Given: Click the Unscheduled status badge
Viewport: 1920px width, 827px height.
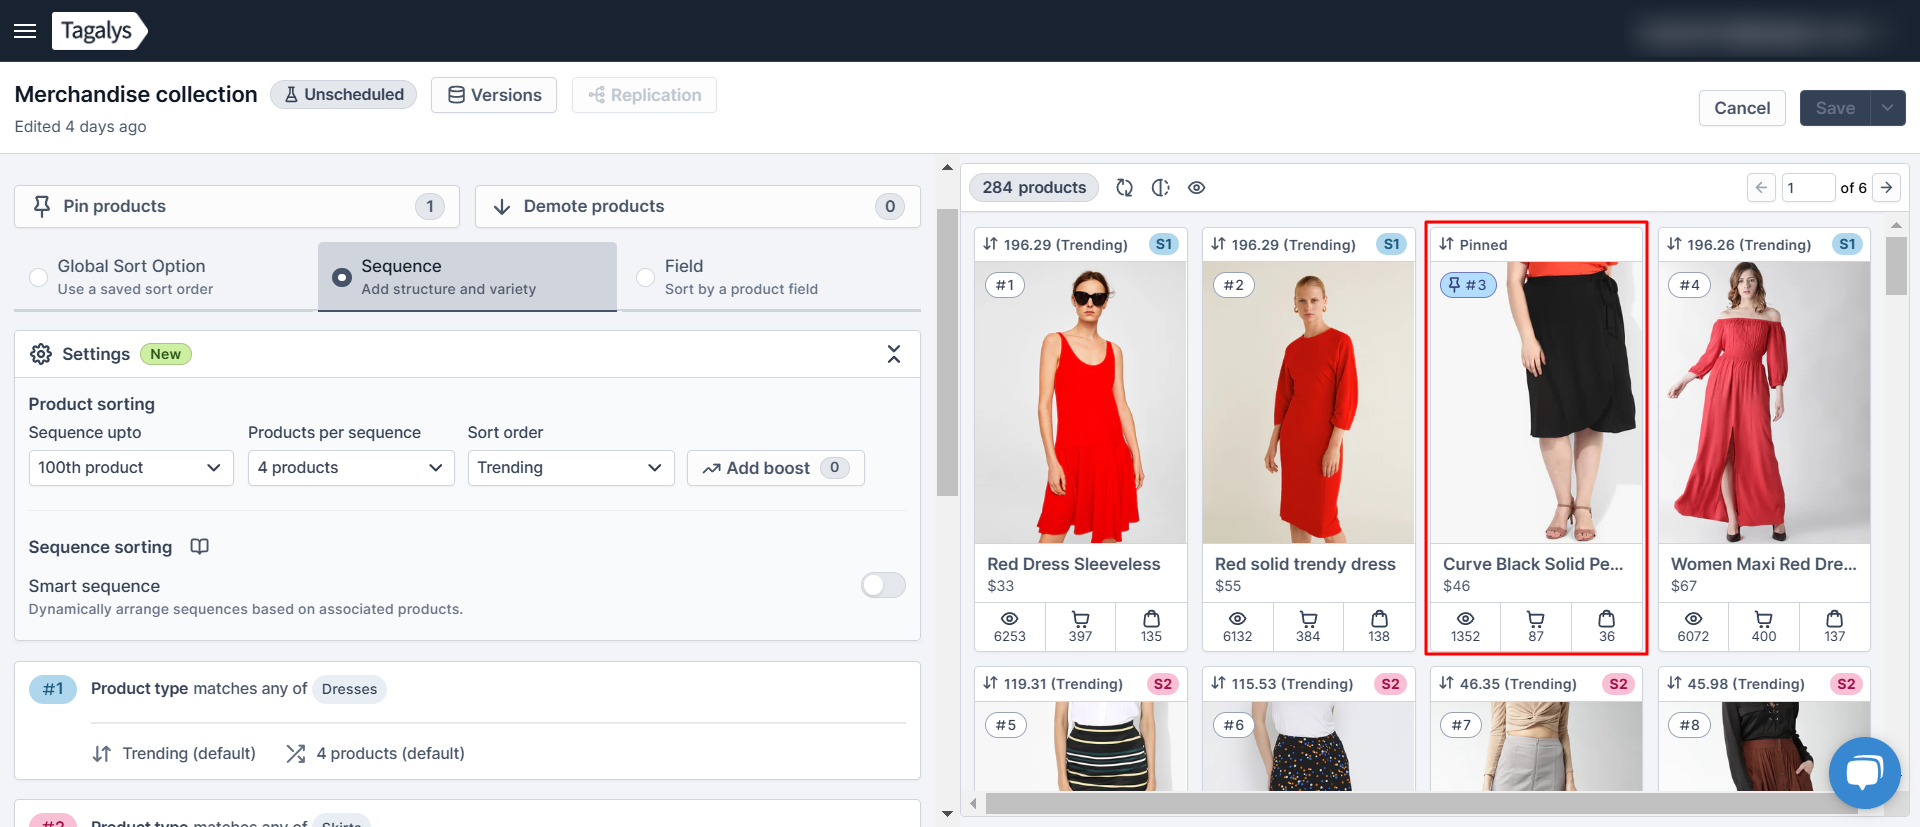Looking at the screenshot, I should point(344,94).
